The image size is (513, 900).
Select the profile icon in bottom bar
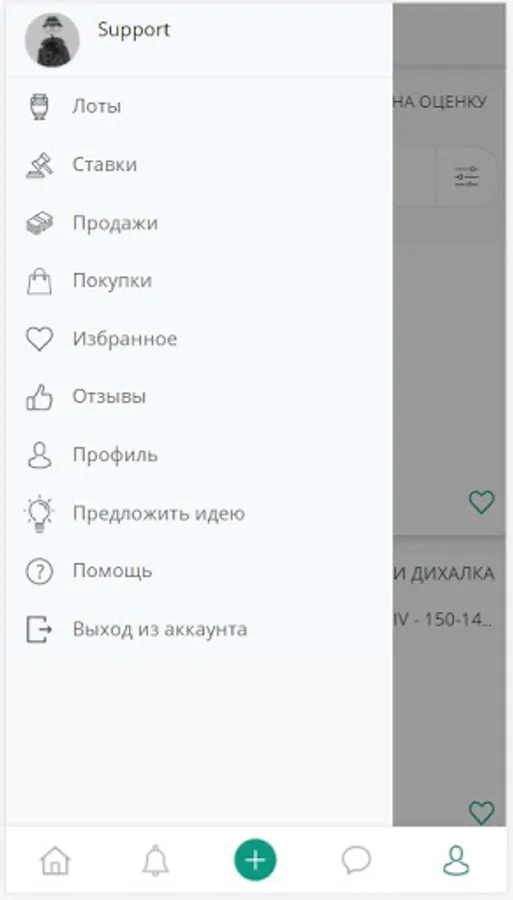tap(456, 860)
